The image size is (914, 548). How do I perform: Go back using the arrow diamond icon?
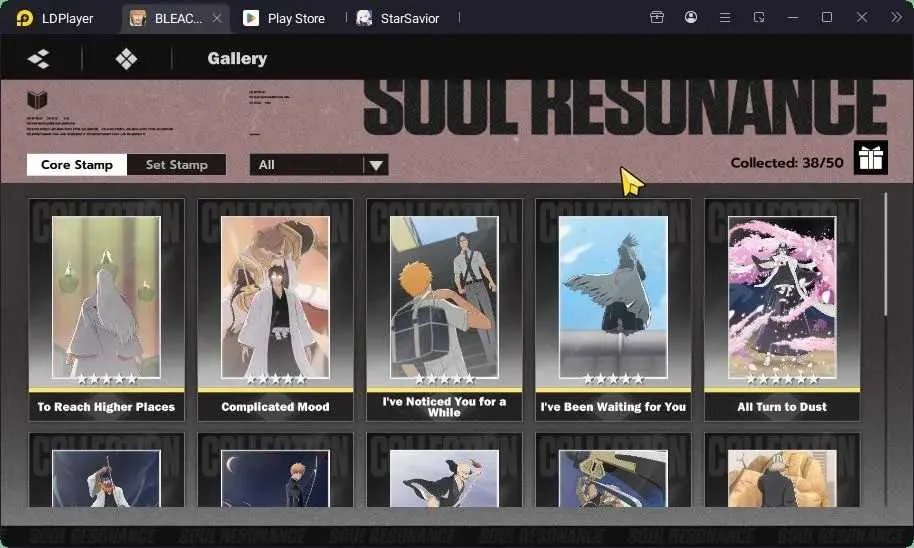point(38,58)
